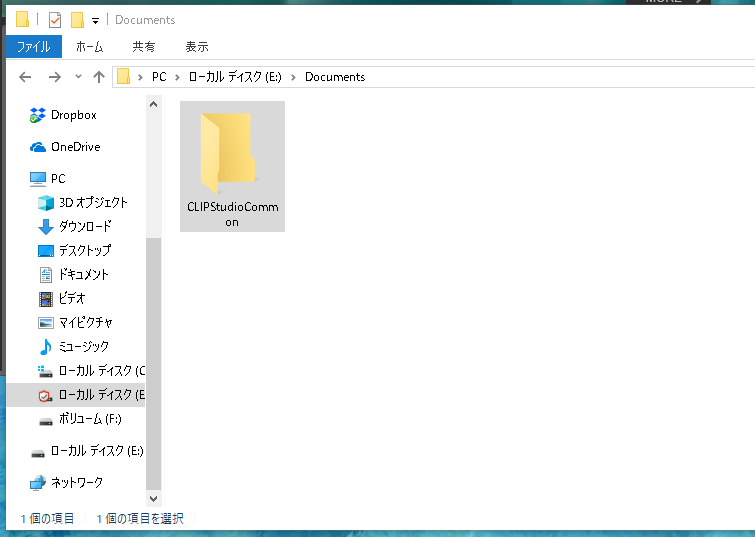Navigate up one level with up arrow

pos(98,77)
